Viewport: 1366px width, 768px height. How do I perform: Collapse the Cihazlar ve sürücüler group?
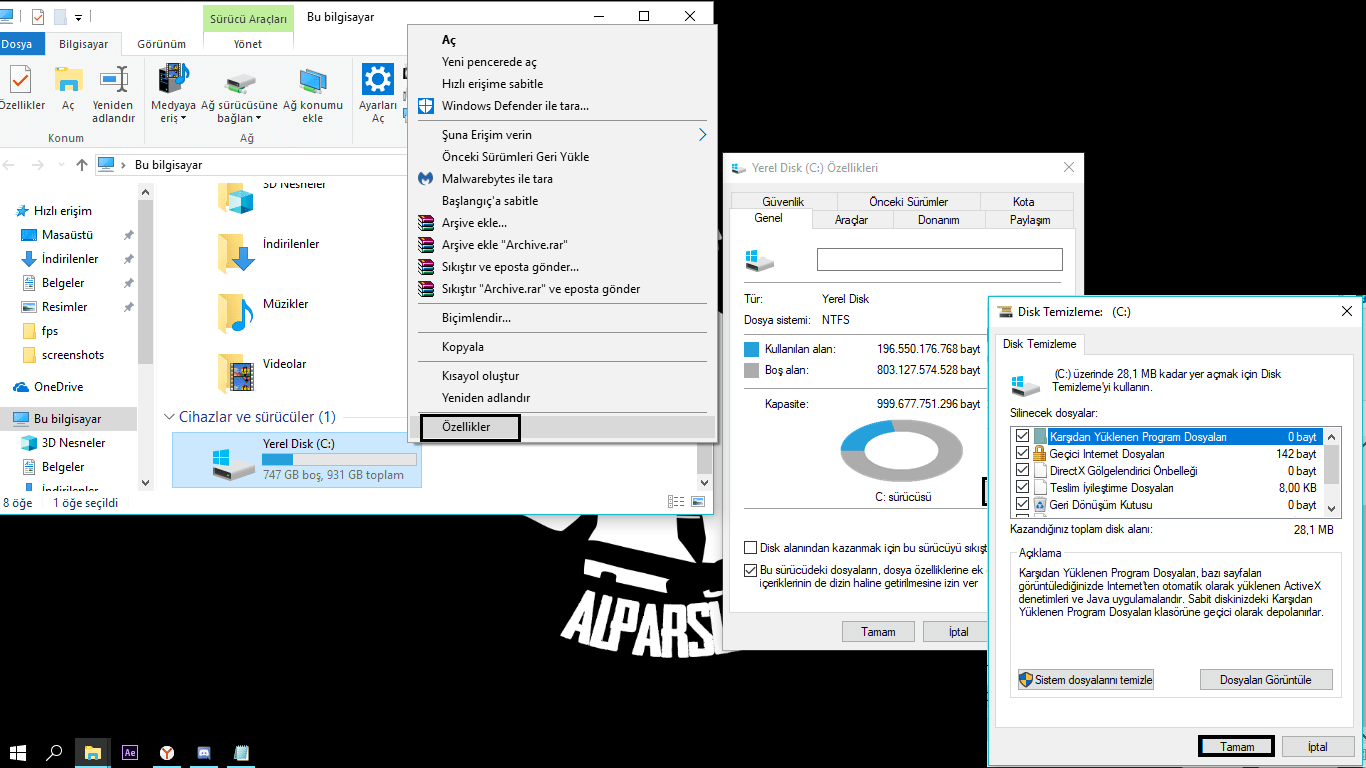point(168,417)
